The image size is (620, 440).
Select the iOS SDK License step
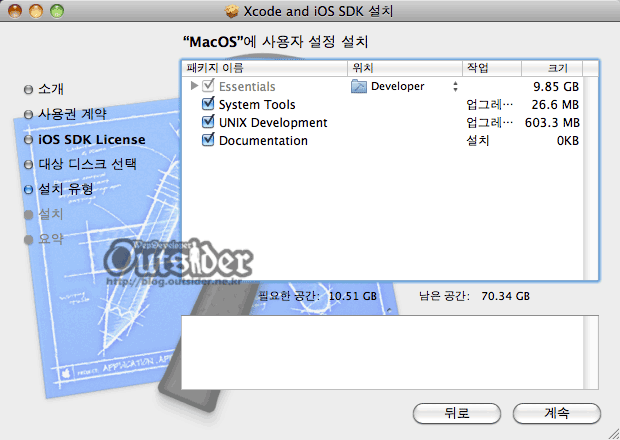click(x=92, y=139)
